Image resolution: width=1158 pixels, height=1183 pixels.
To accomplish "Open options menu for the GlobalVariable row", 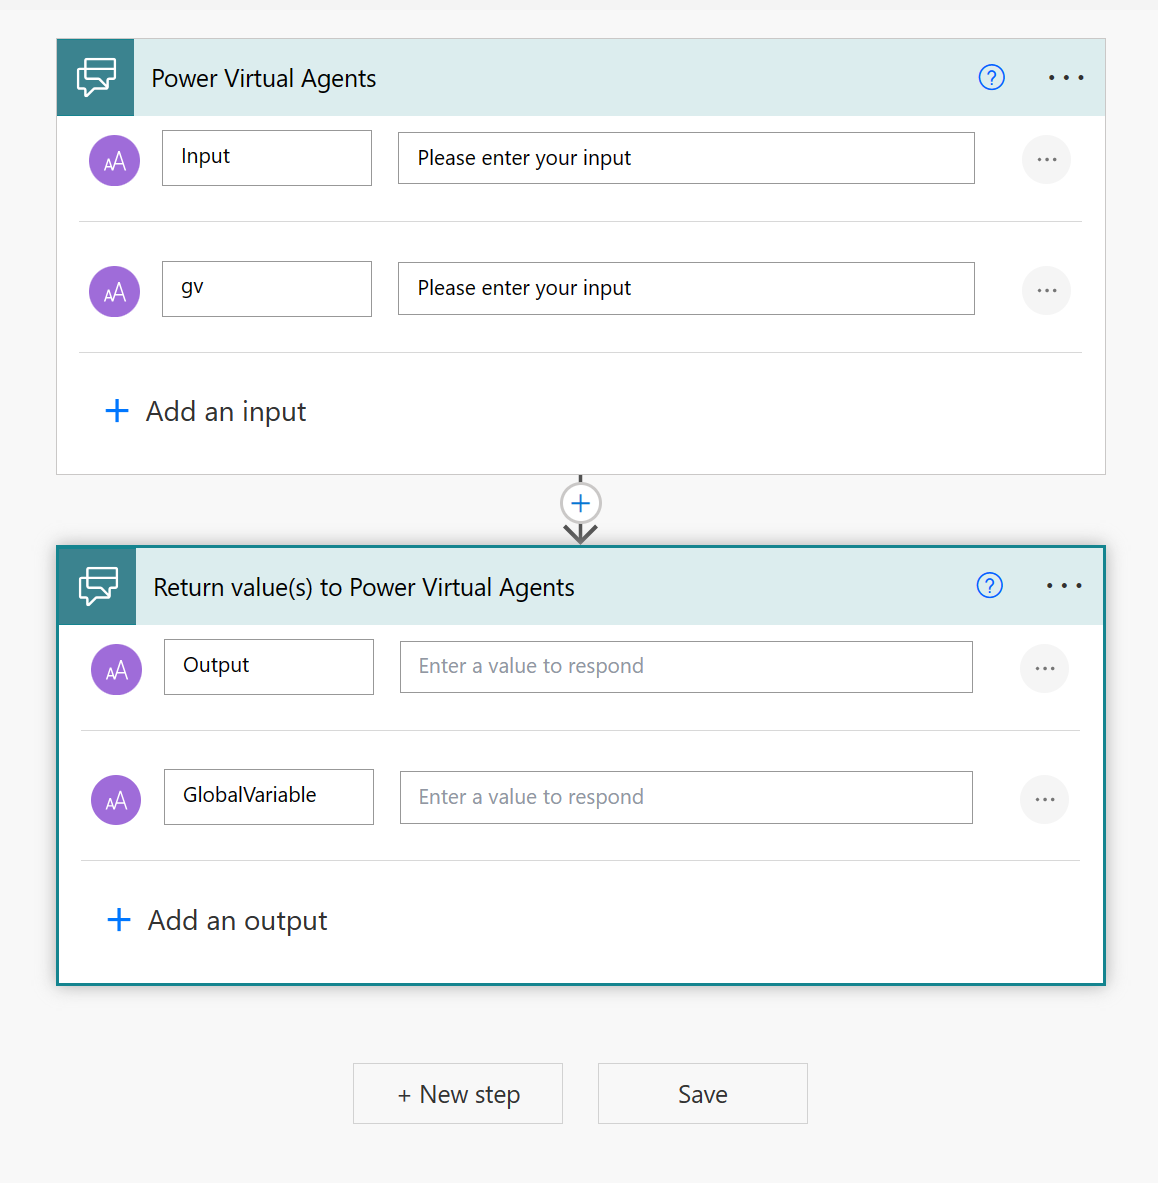I will [1044, 799].
